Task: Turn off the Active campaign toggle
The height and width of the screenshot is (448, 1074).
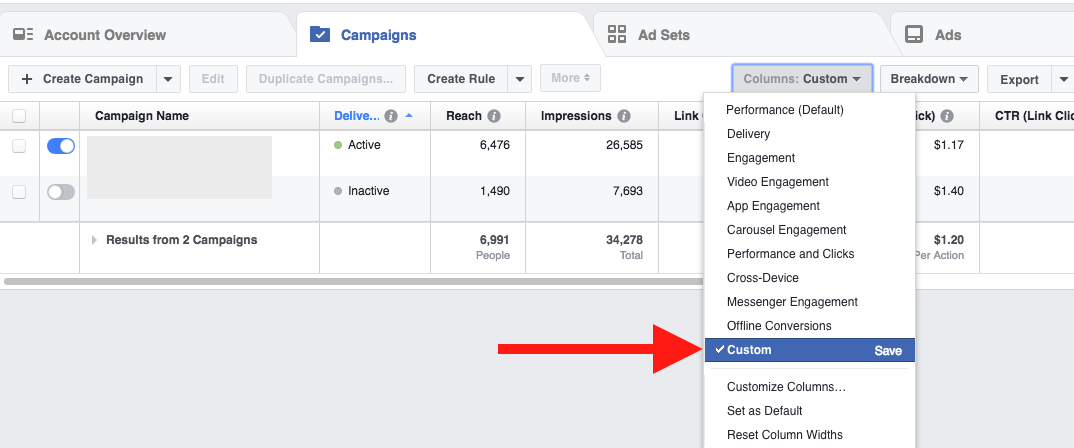Action: coord(61,146)
